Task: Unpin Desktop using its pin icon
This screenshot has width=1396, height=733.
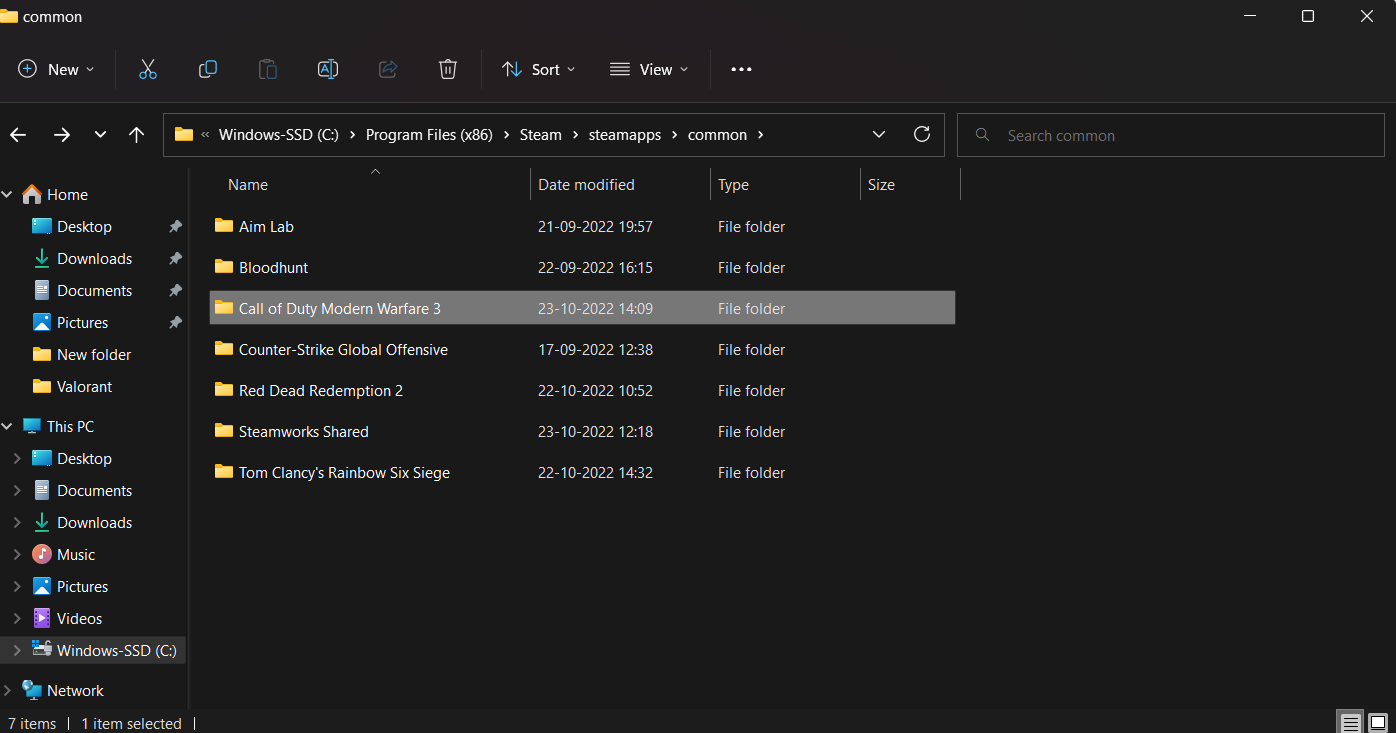Action: pyautogui.click(x=175, y=227)
